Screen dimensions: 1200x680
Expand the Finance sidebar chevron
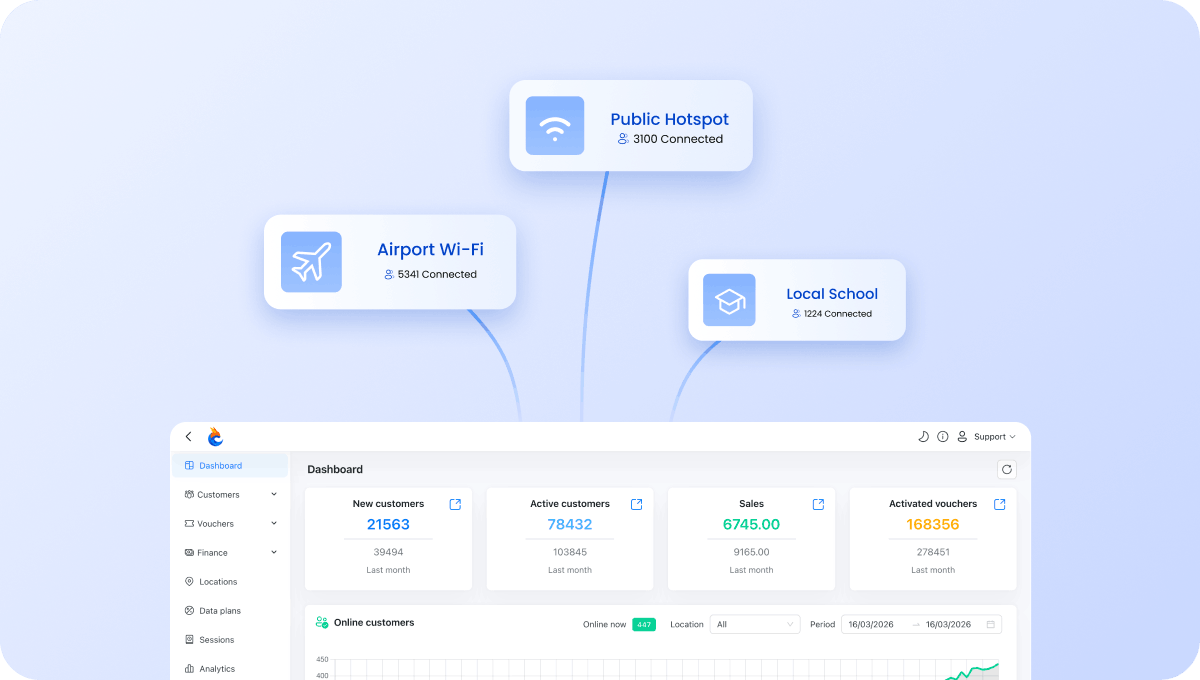(274, 552)
